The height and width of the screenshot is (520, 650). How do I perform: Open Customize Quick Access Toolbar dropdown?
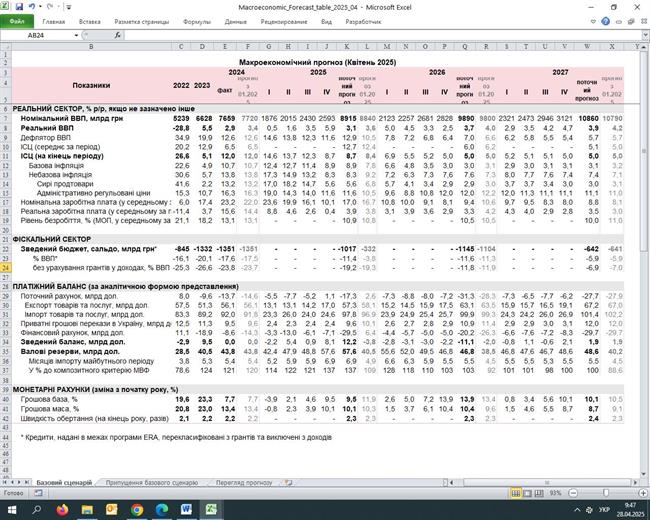coord(69,7)
